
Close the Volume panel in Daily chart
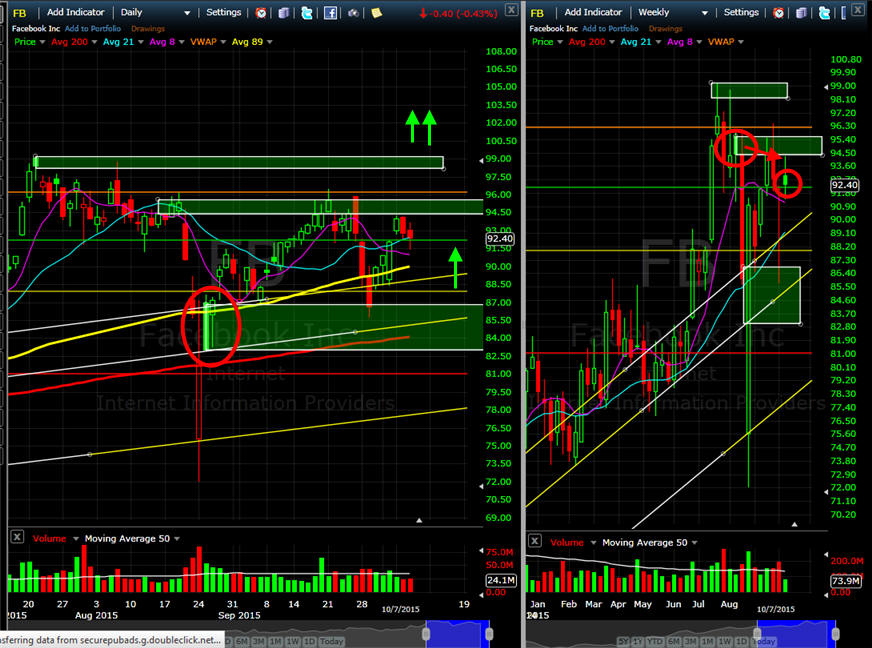point(17,537)
